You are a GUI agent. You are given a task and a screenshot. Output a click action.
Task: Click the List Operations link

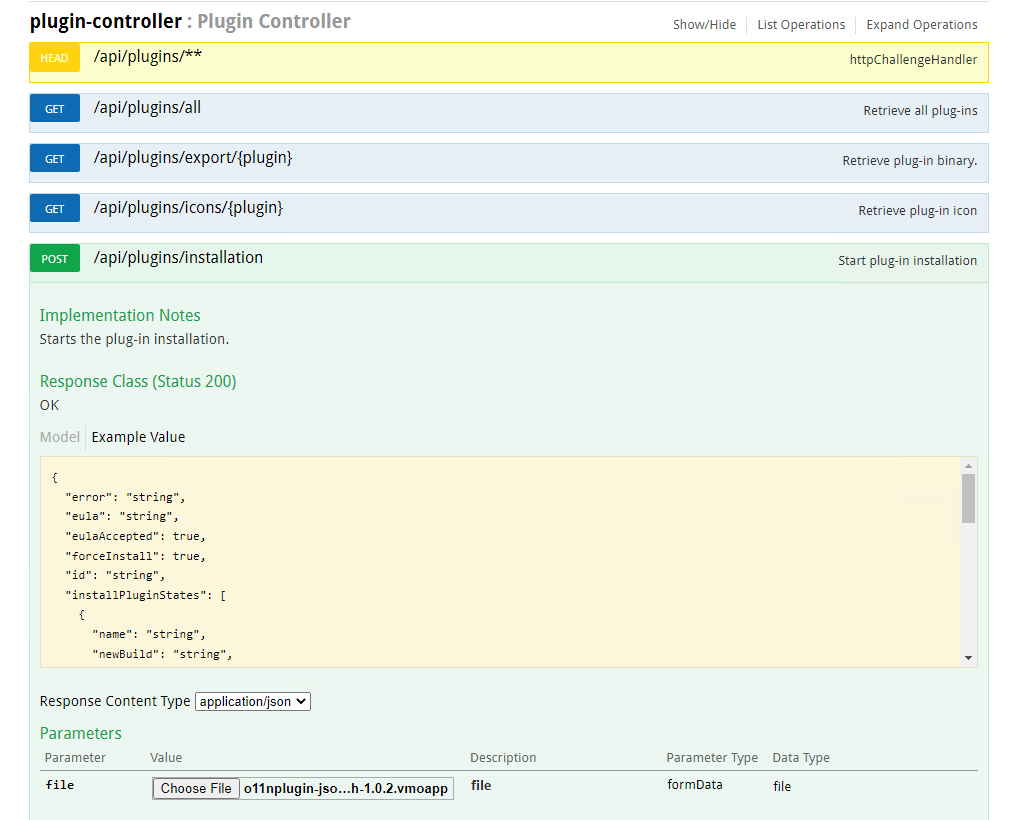tap(800, 25)
